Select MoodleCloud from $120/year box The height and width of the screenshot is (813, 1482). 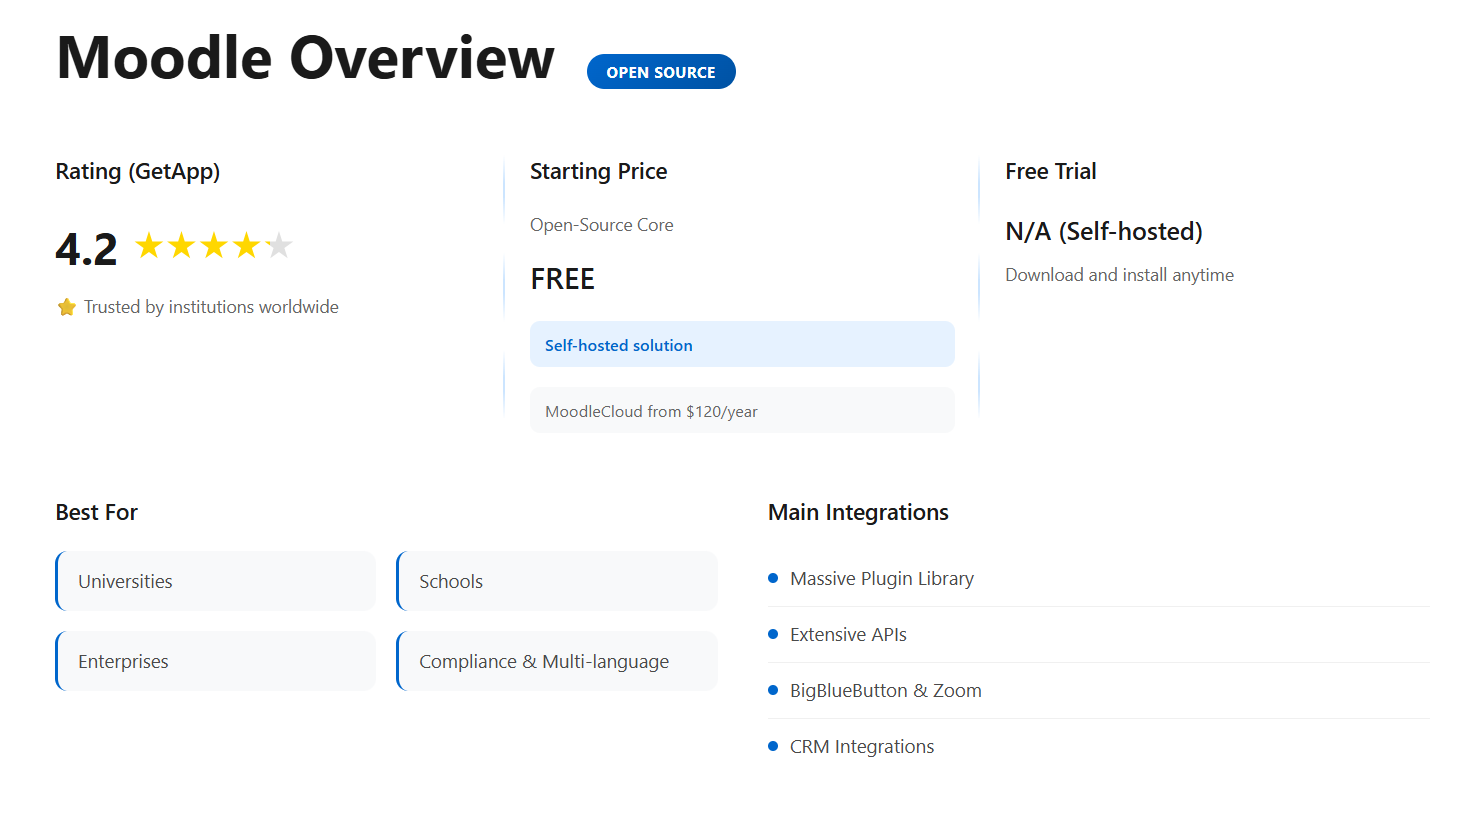coord(742,410)
